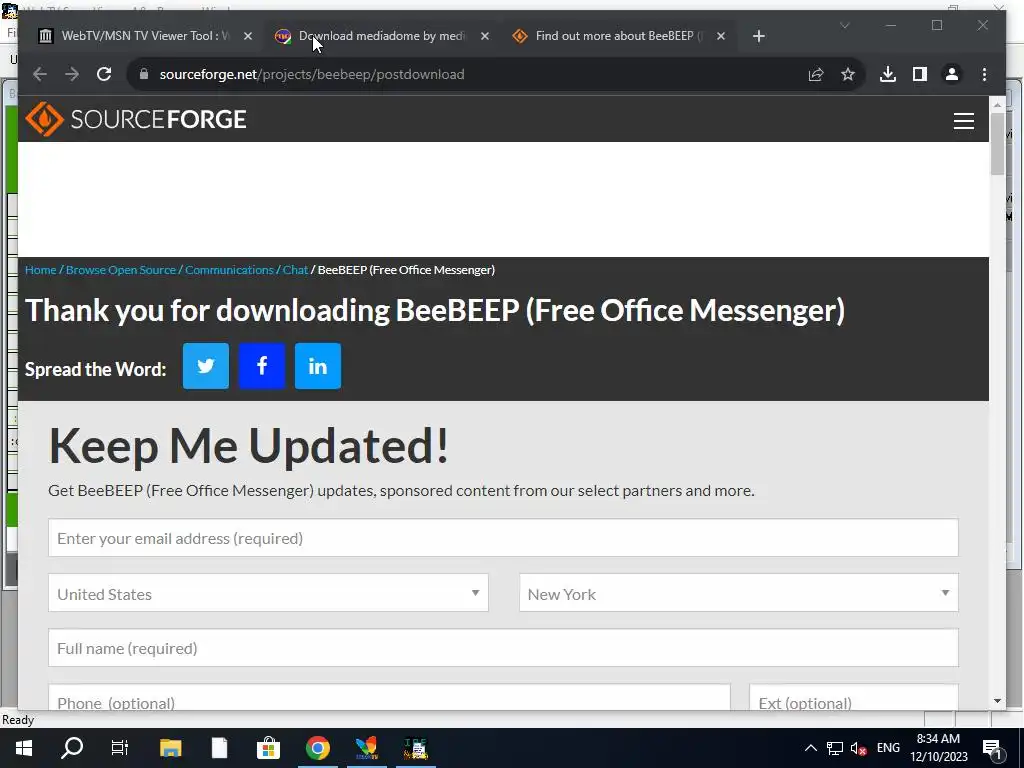This screenshot has height=768, width=1024.
Task: Close the WebTV/MSN TV Viewer tab
Action: [x=248, y=37]
